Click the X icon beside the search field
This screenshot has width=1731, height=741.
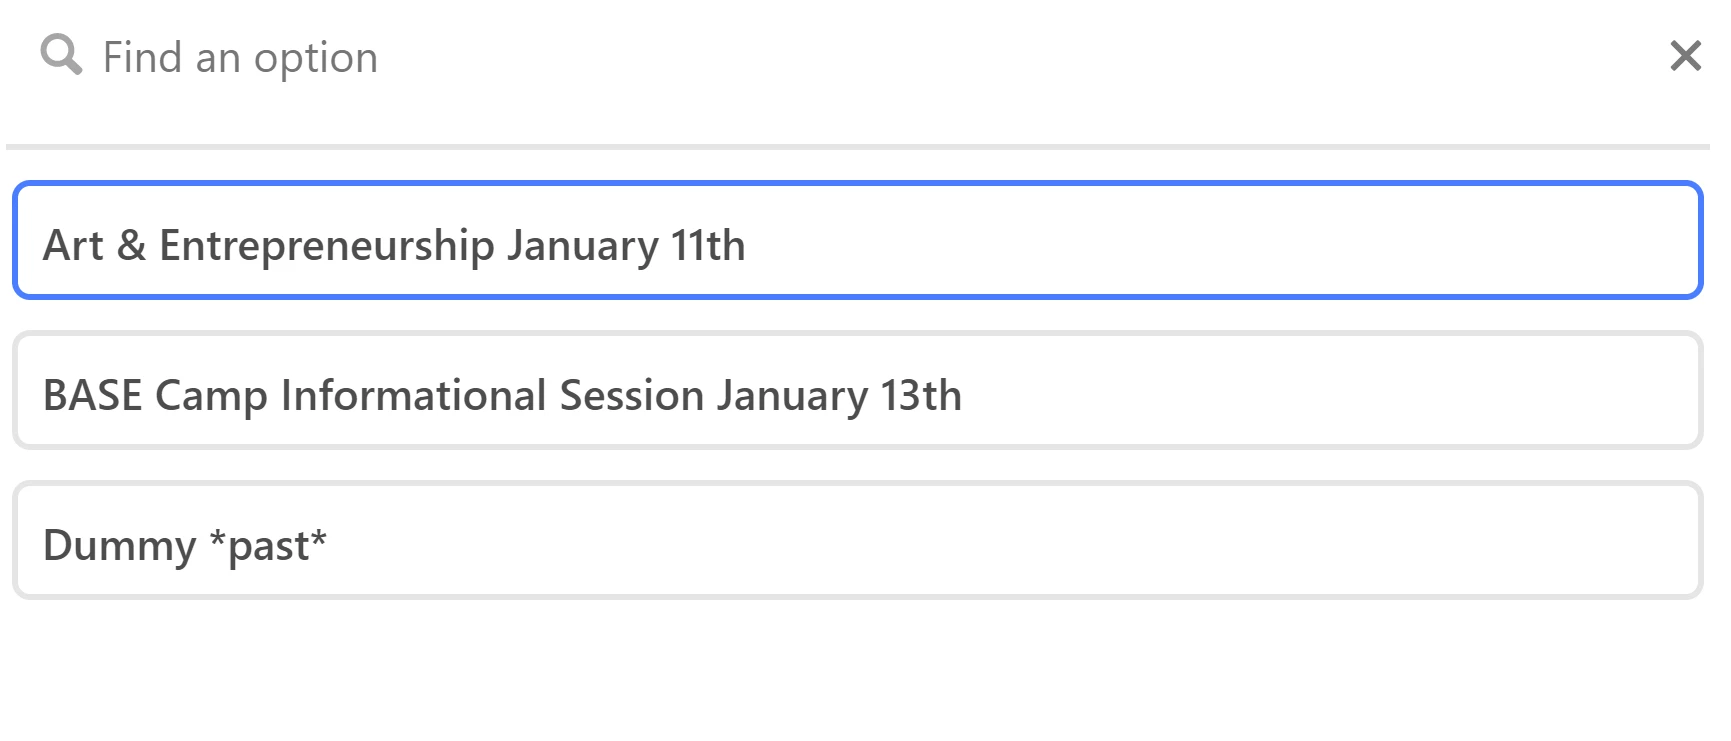coord(1685,56)
